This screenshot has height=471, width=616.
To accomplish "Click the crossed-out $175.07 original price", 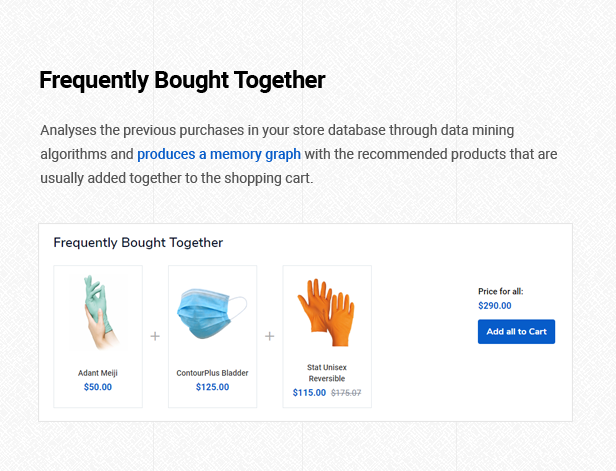I will coord(346,393).
